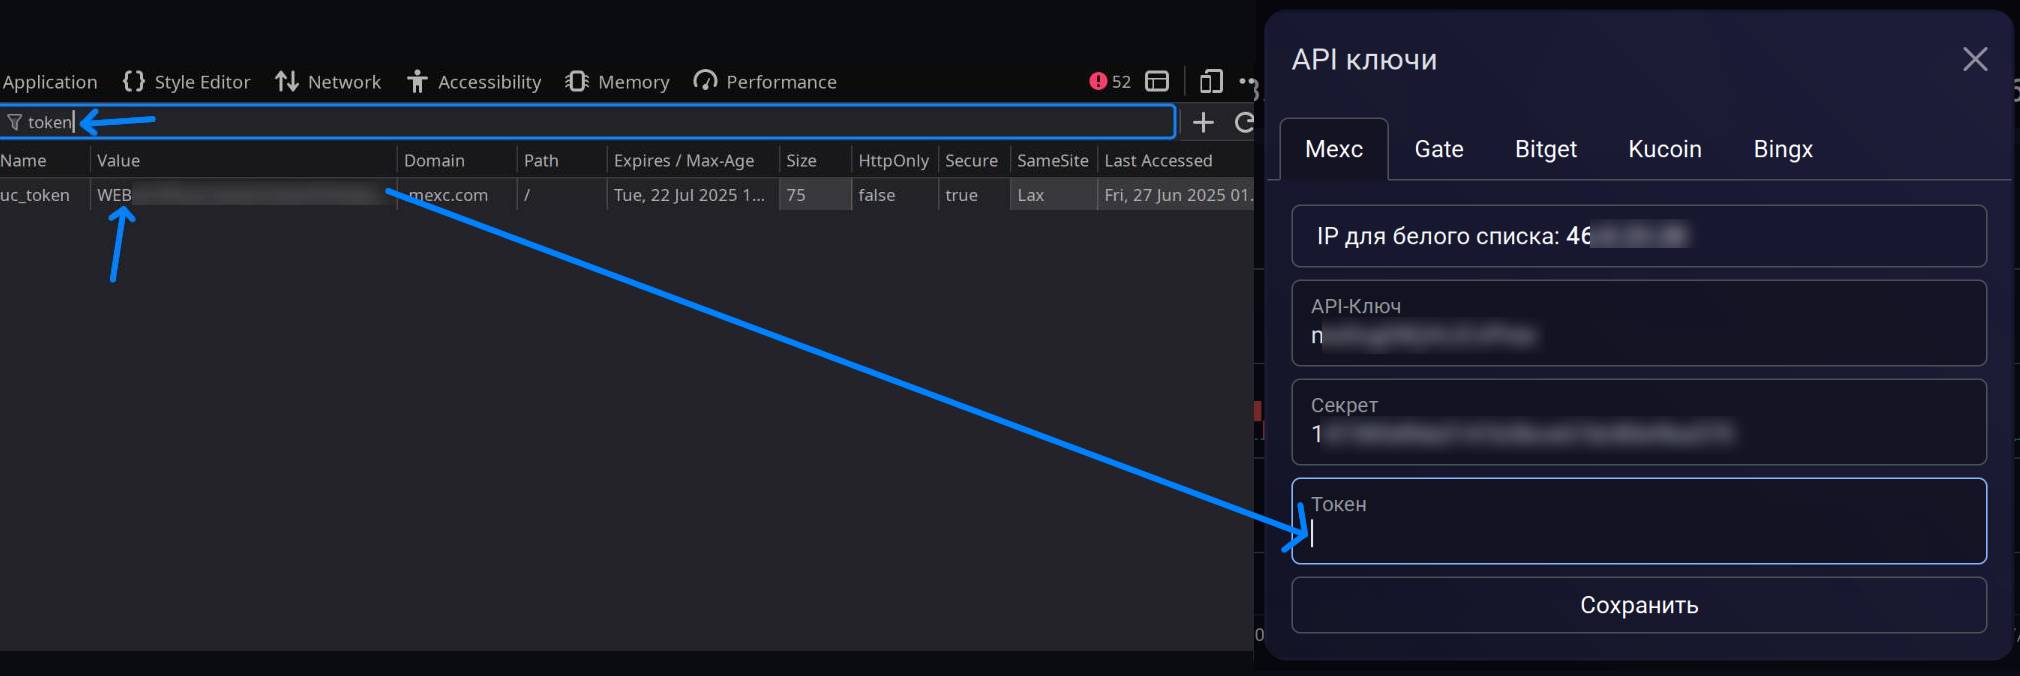Select the uc_token cookie name cell
2020x676 pixels.
[44, 195]
